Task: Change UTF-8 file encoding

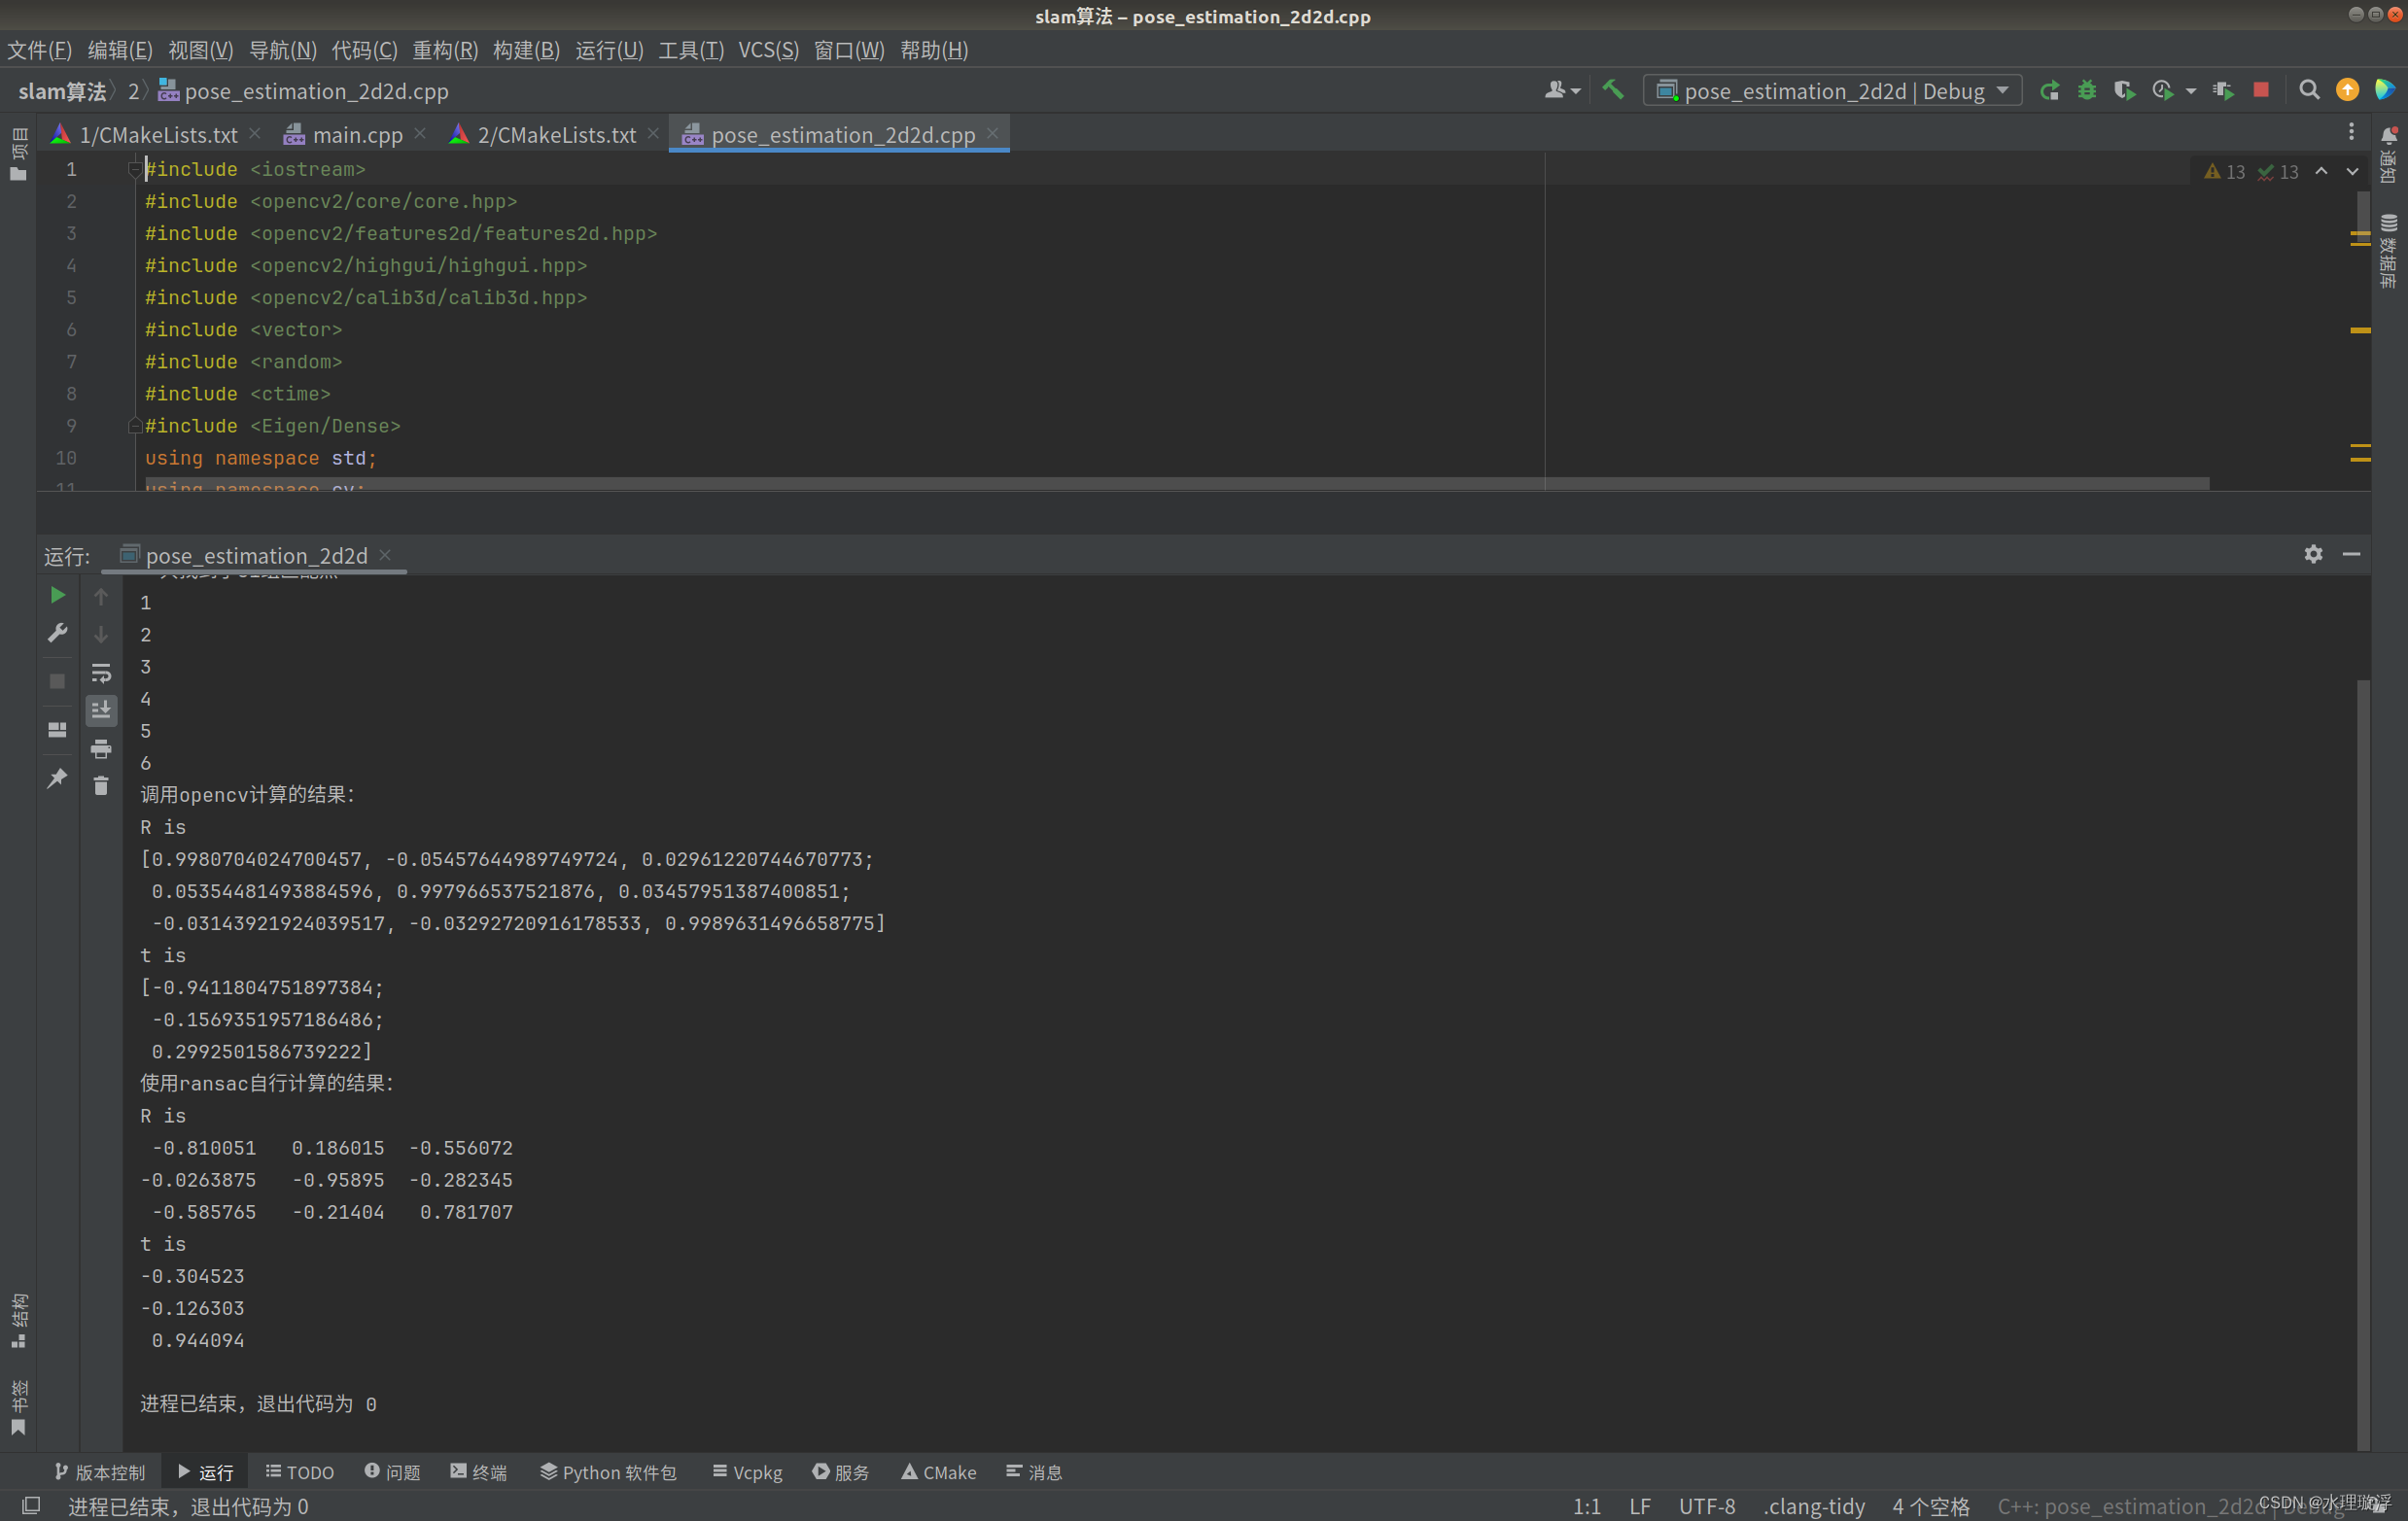Action: 1707,1506
